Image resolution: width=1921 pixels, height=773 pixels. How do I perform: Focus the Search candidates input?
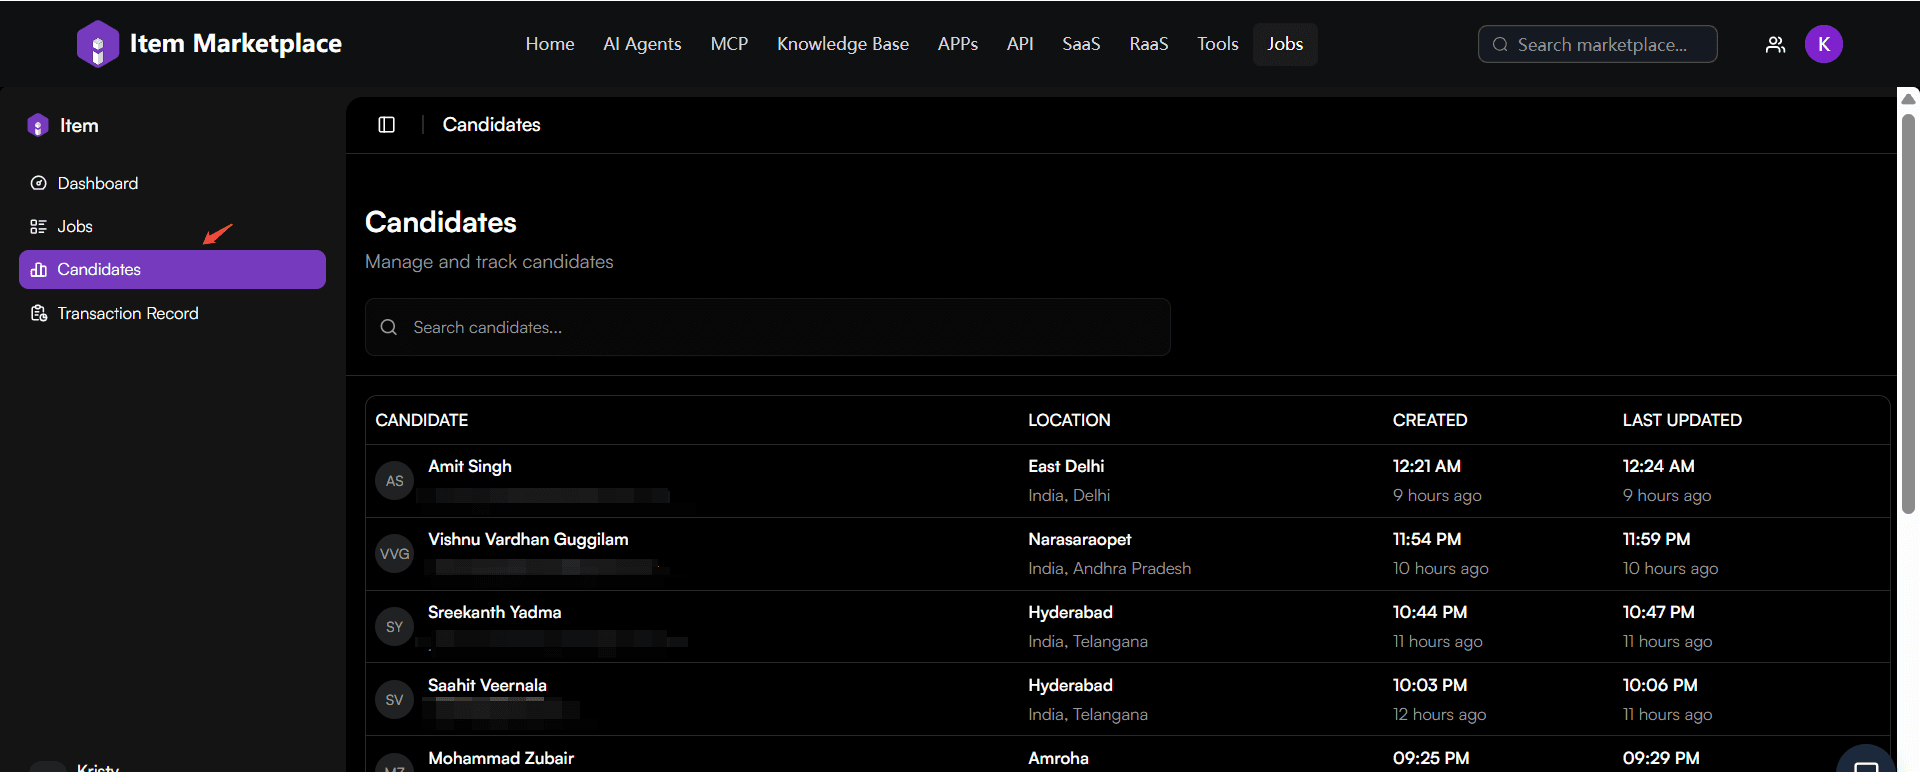pos(767,327)
